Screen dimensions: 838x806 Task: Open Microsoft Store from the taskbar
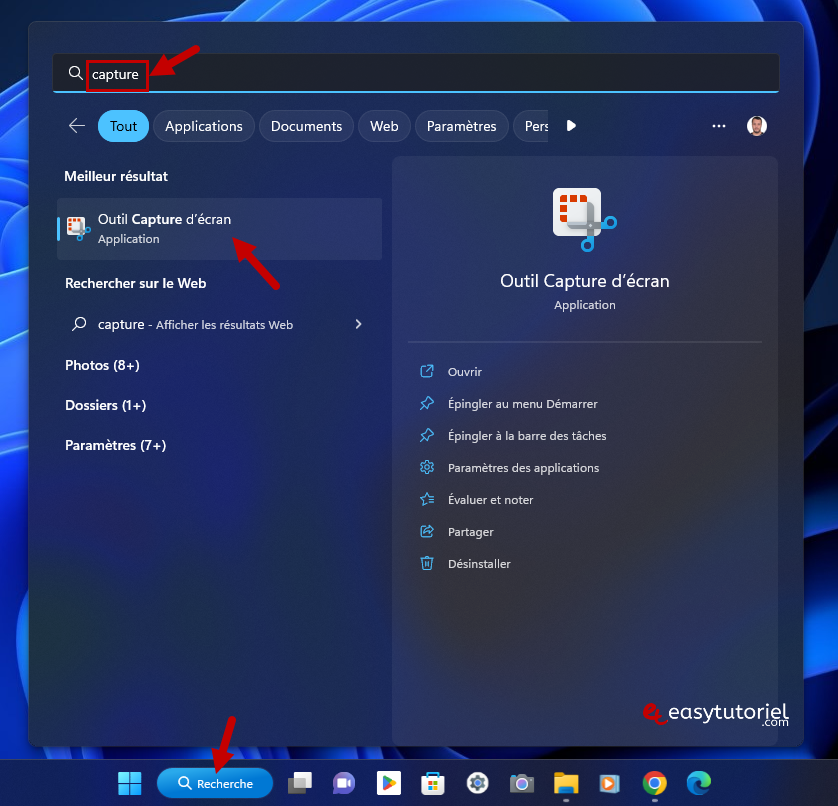[433, 783]
